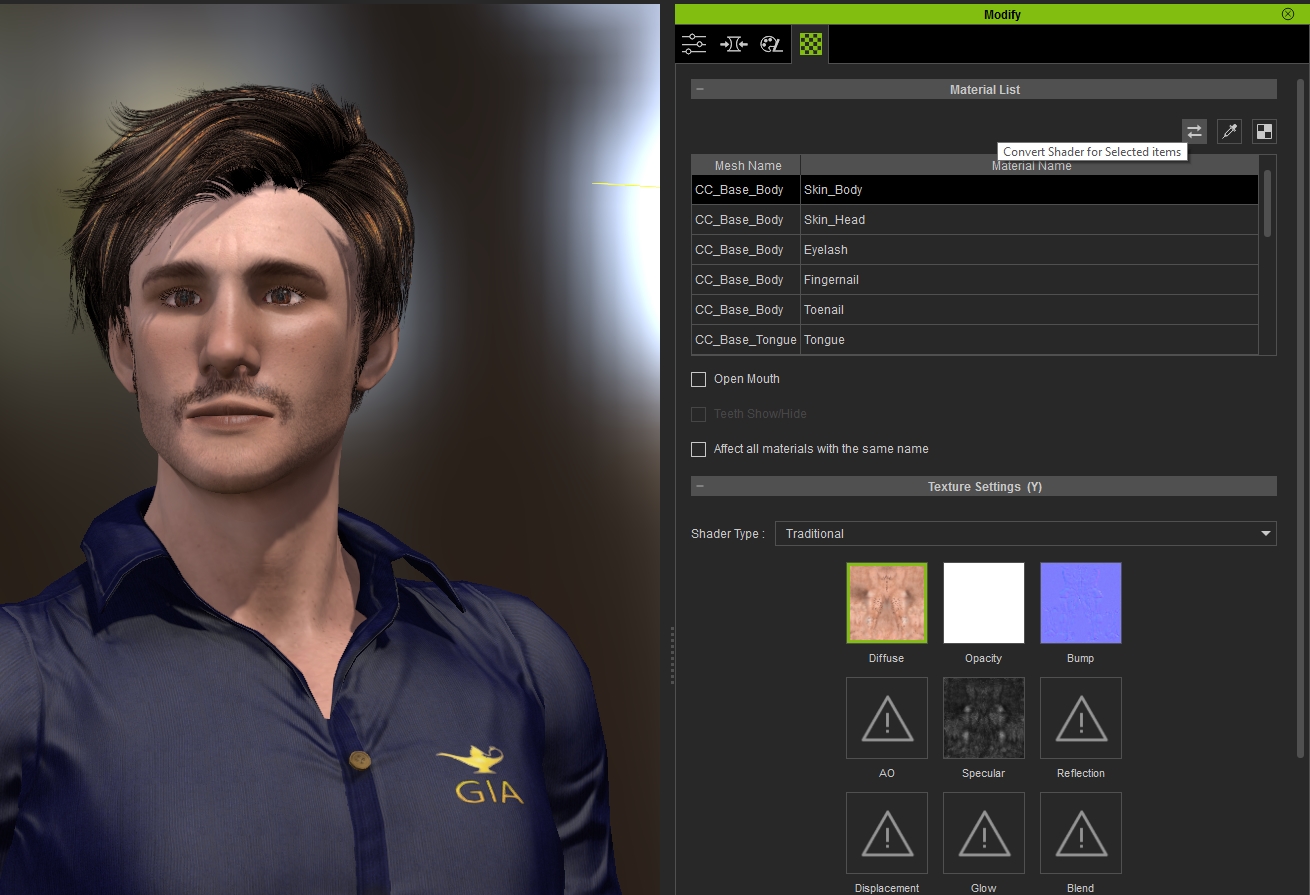
Task: Collapse the Texture Settings section
Action: (700, 486)
